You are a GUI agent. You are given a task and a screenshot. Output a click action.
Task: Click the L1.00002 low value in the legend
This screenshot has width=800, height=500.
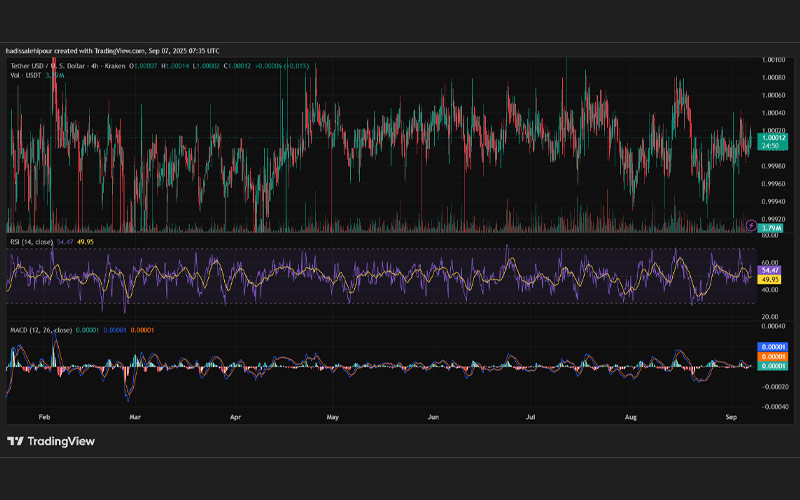pos(206,66)
